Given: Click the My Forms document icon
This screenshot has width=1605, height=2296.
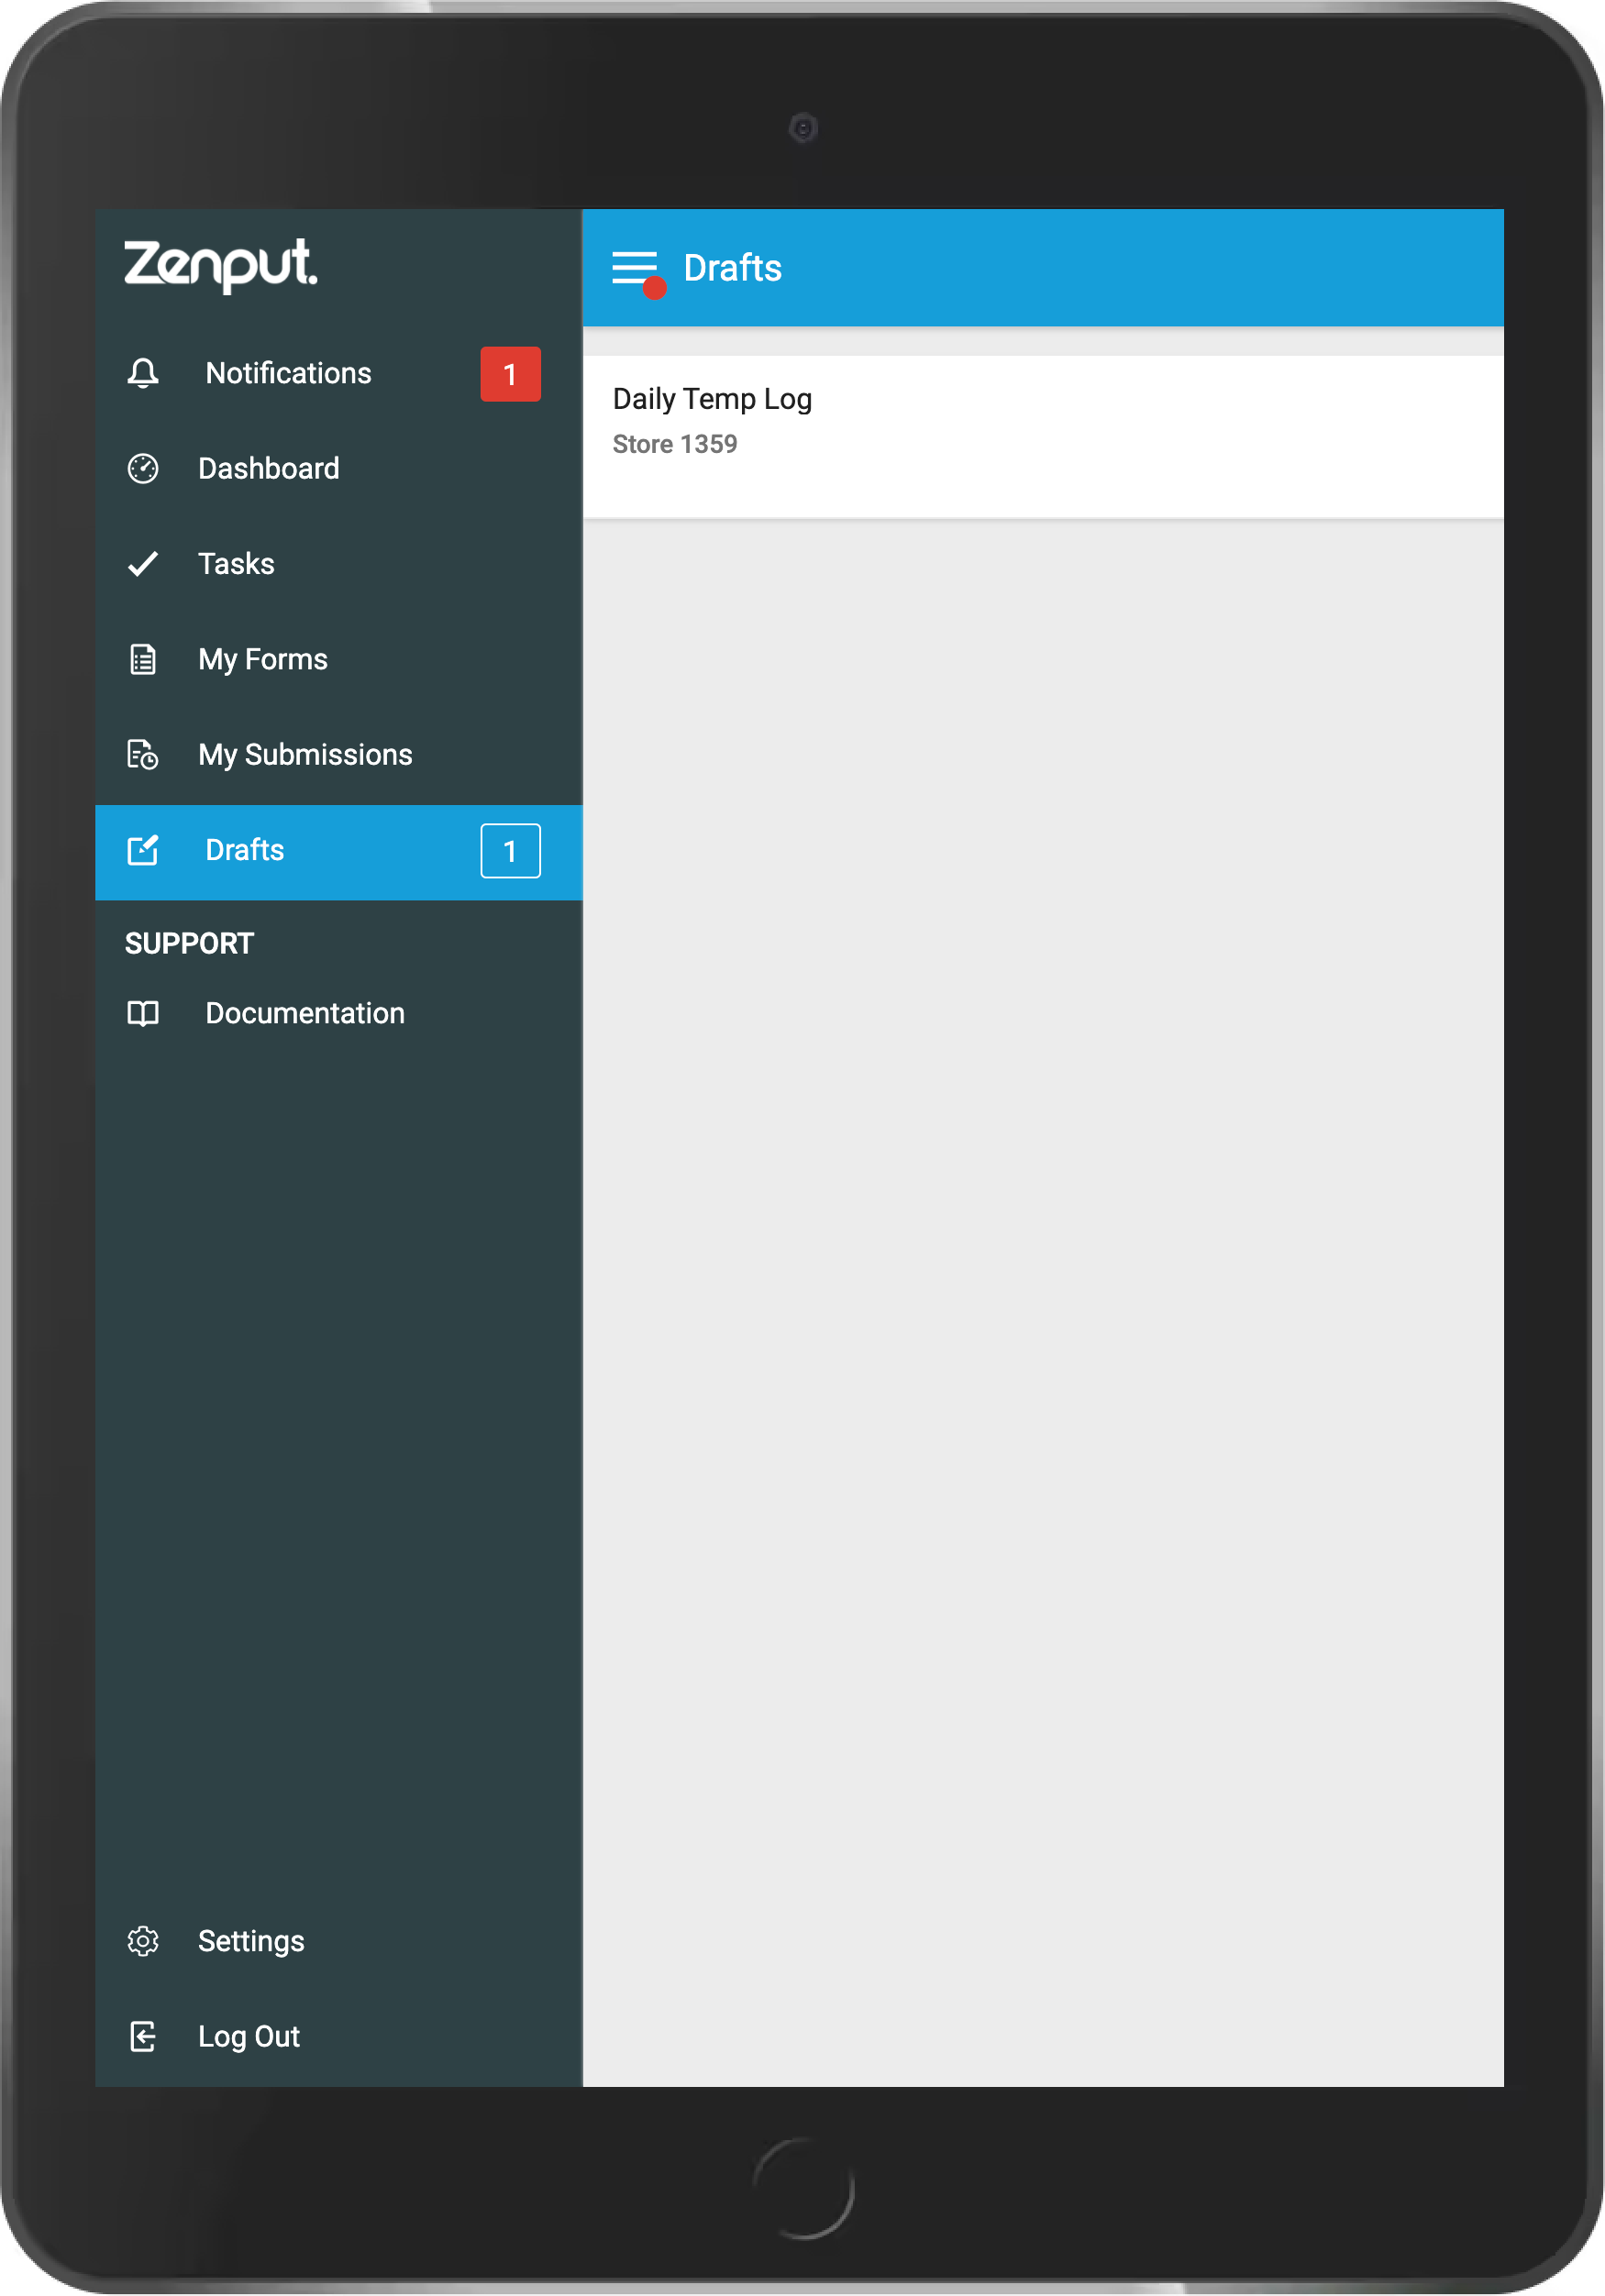Looking at the screenshot, I should click(143, 659).
